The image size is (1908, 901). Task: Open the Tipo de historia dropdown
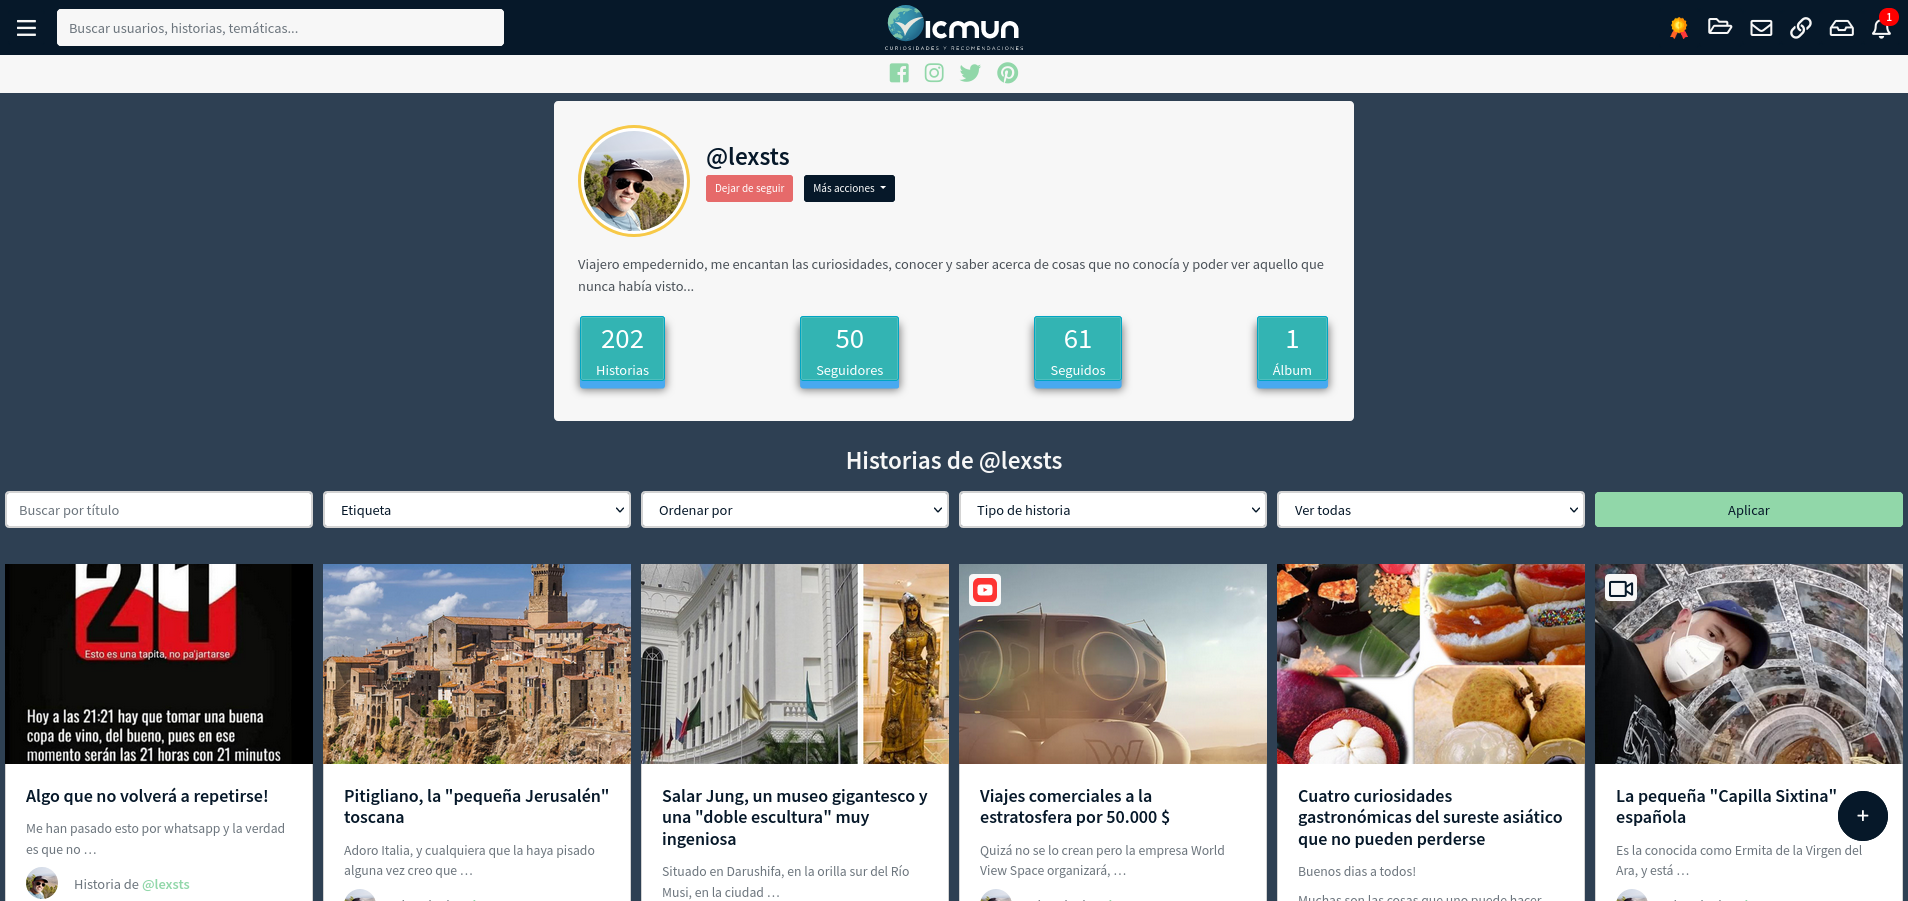(x=1113, y=510)
